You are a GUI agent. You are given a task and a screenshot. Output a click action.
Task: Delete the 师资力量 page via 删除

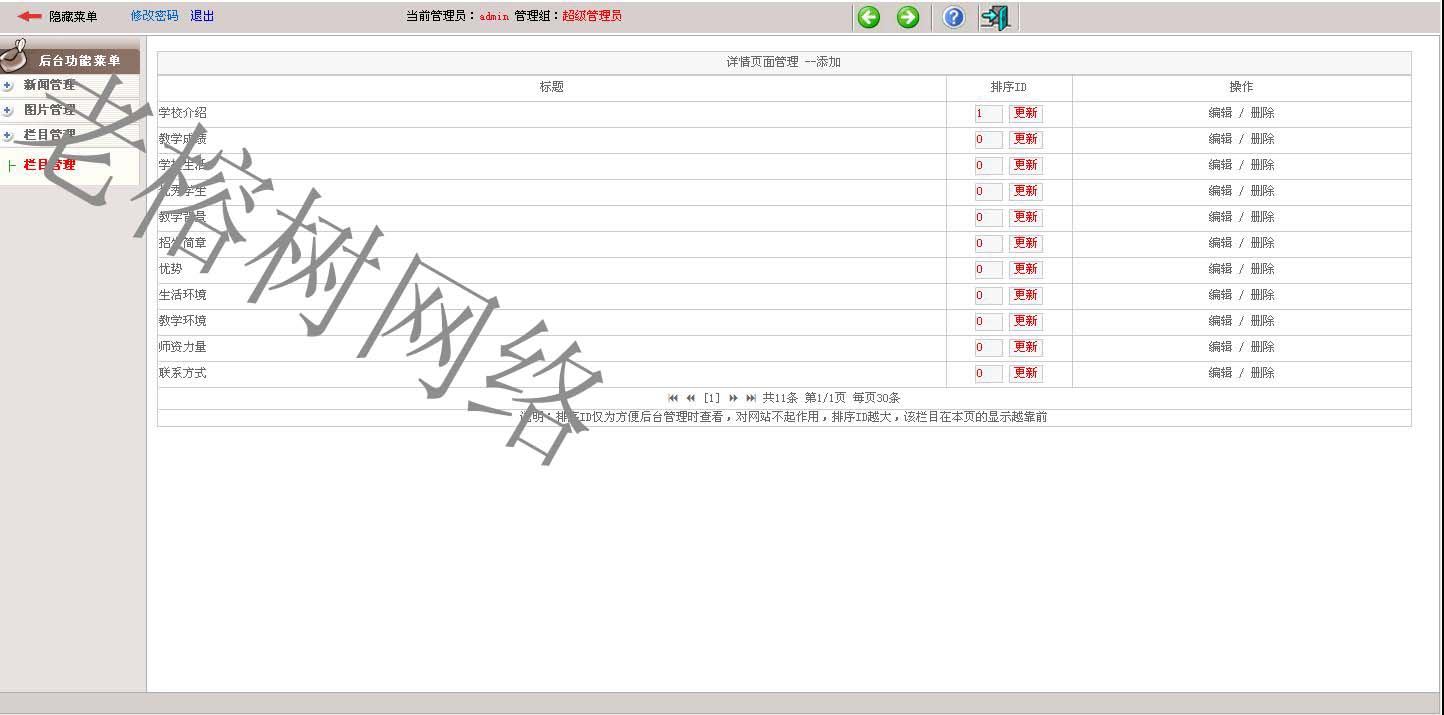[x=1262, y=347]
